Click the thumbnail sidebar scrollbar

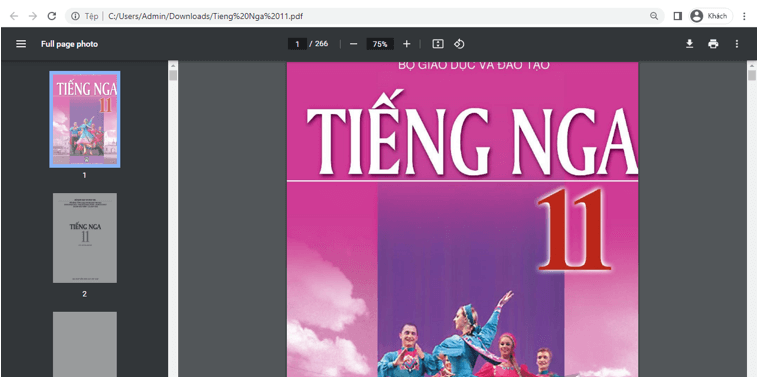[x=173, y=75]
